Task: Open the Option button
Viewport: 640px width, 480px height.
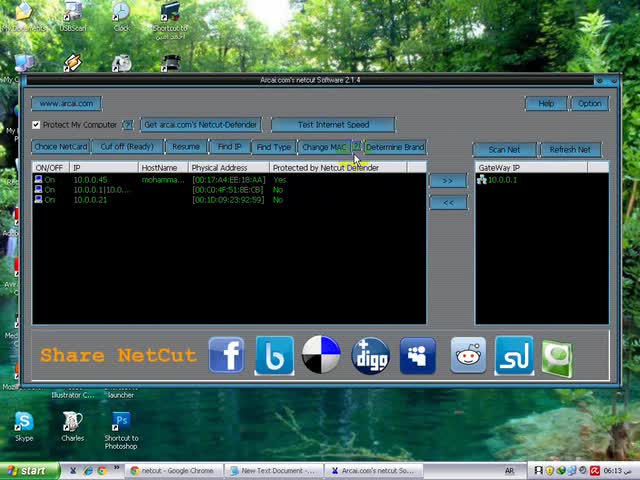Action: coord(590,104)
